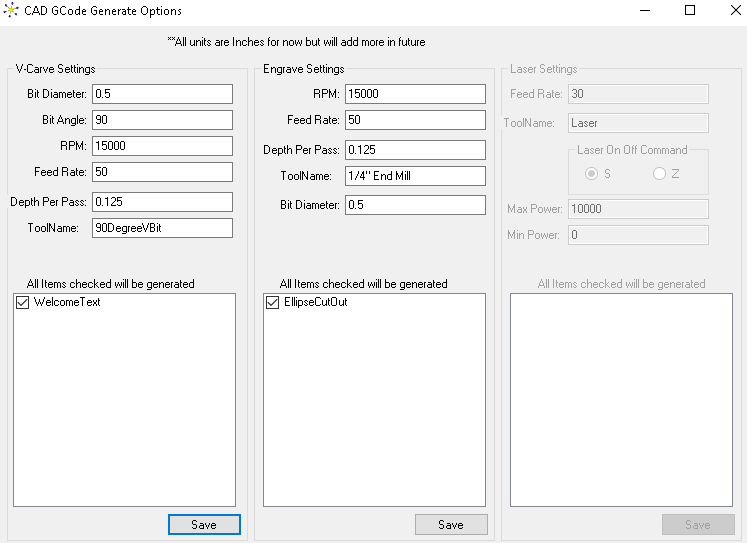Maximize the CAD GCode Generate Options window
747x543 pixels.
(x=690, y=10)
